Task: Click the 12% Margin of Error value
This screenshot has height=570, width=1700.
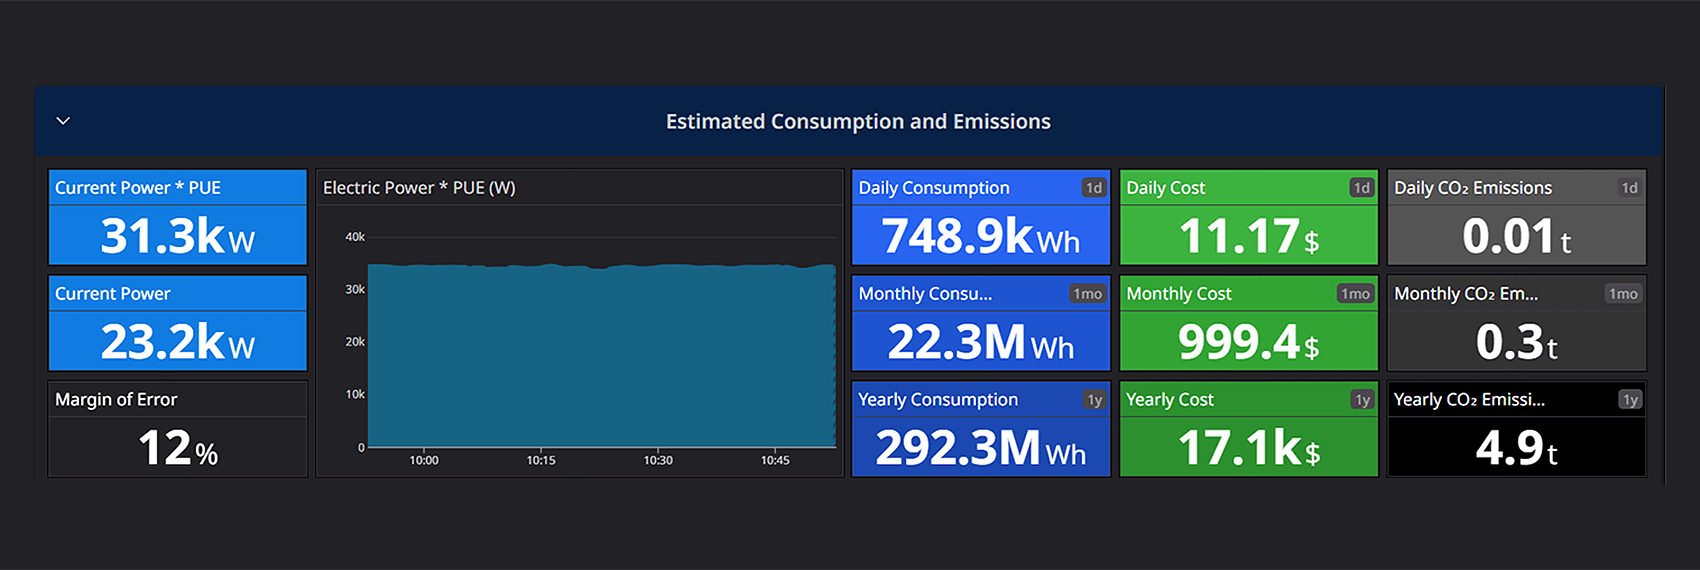Action: click(178, 449)
